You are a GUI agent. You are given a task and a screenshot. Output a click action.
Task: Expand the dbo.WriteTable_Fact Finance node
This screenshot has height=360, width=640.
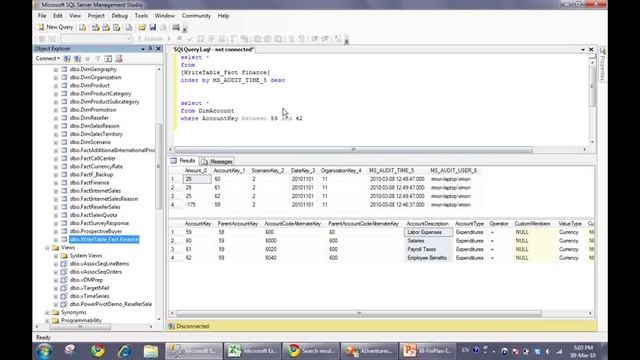[x=56, y=240]
